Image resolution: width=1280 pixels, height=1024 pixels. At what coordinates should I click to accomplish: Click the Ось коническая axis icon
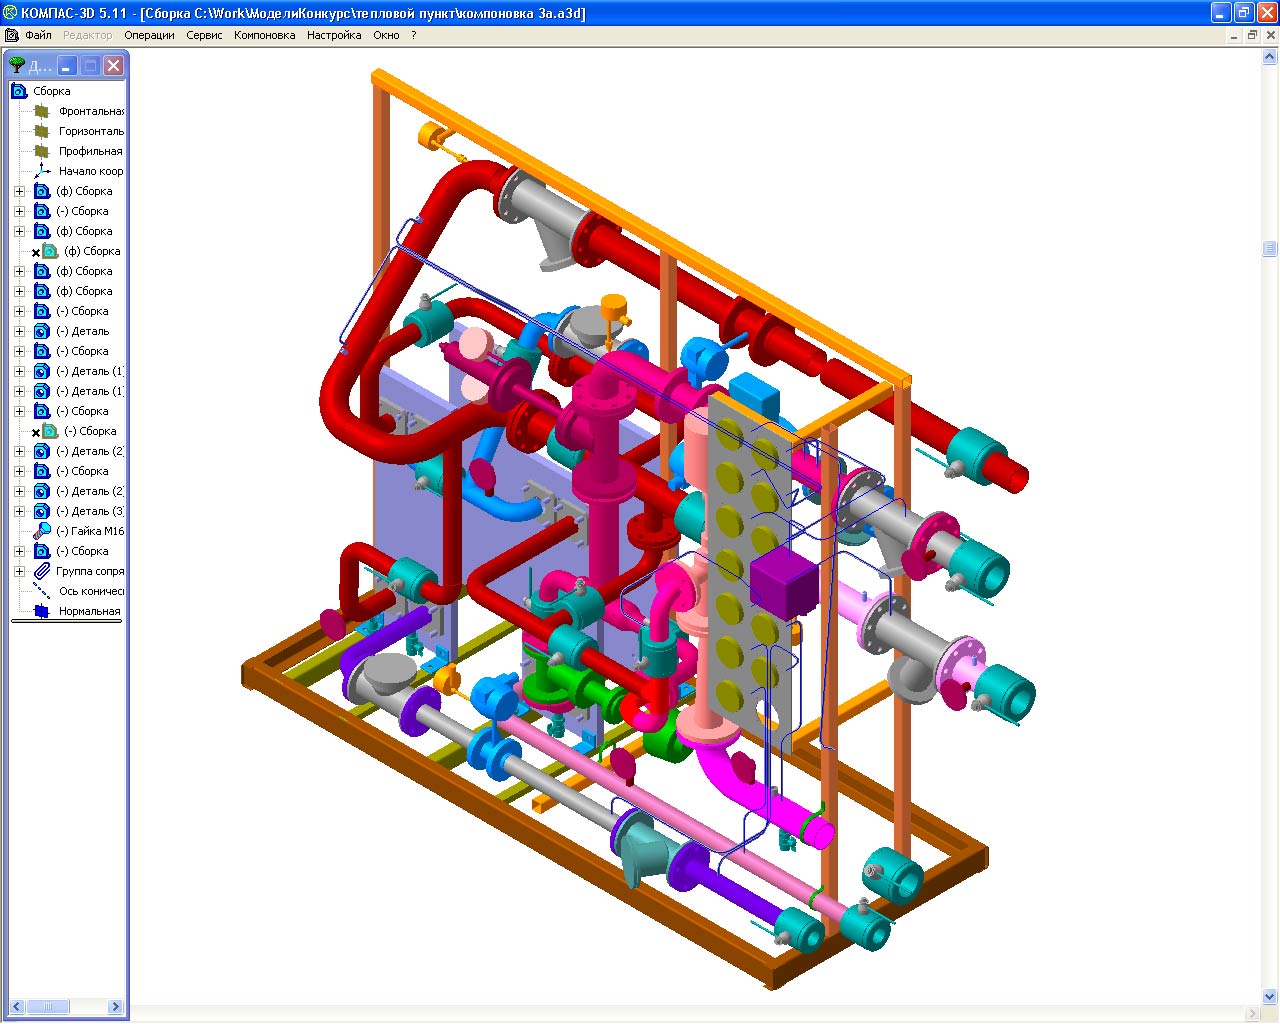click(x=42, y=591)
